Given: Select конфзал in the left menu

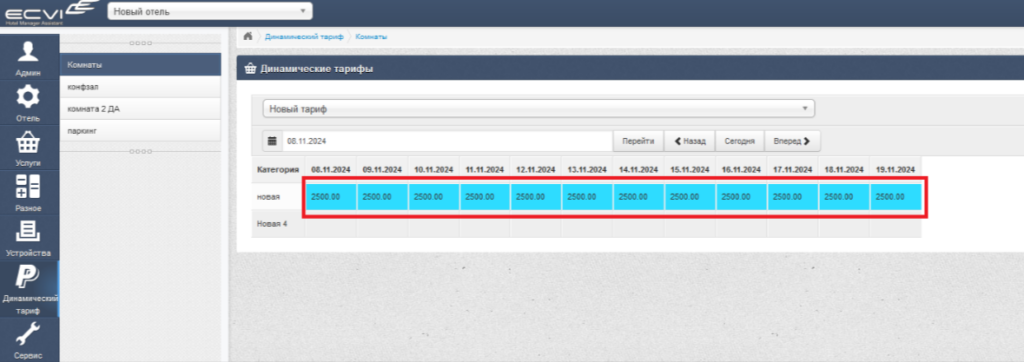Looking at the screenshot, I should 140,87.
